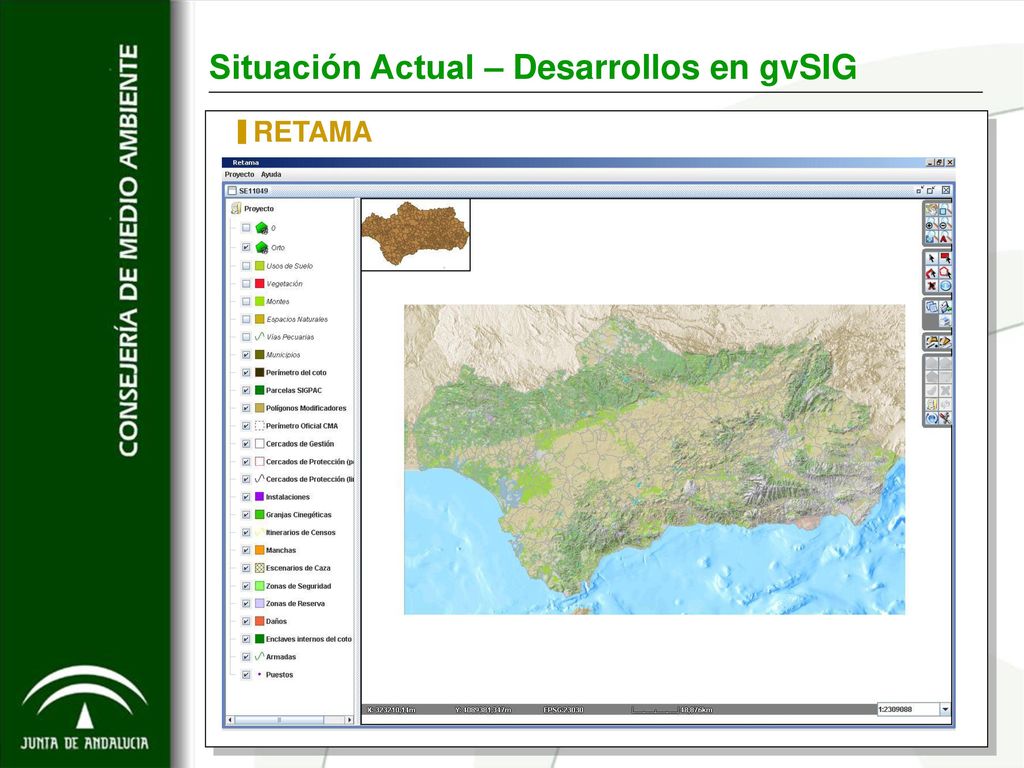
Task: Click the stacked blue layers tool
Action: (x=945, y=320)
